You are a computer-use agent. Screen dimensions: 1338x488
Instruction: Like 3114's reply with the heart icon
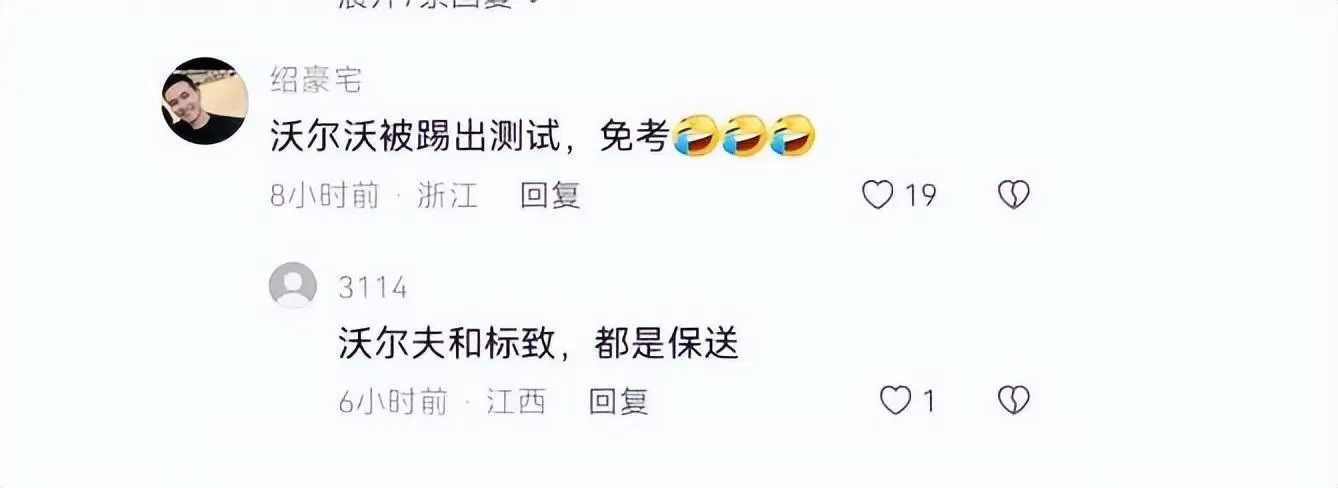(895, 401)
